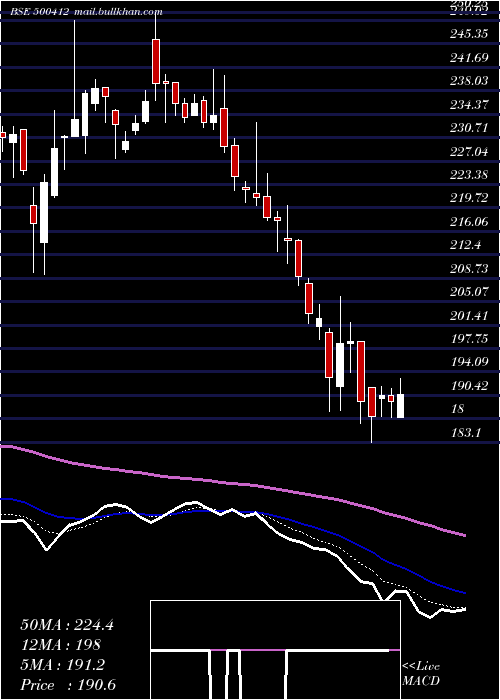500x700 pixels.
Task: Select the 219.72 price axis label
Action: tap(468, 198)
